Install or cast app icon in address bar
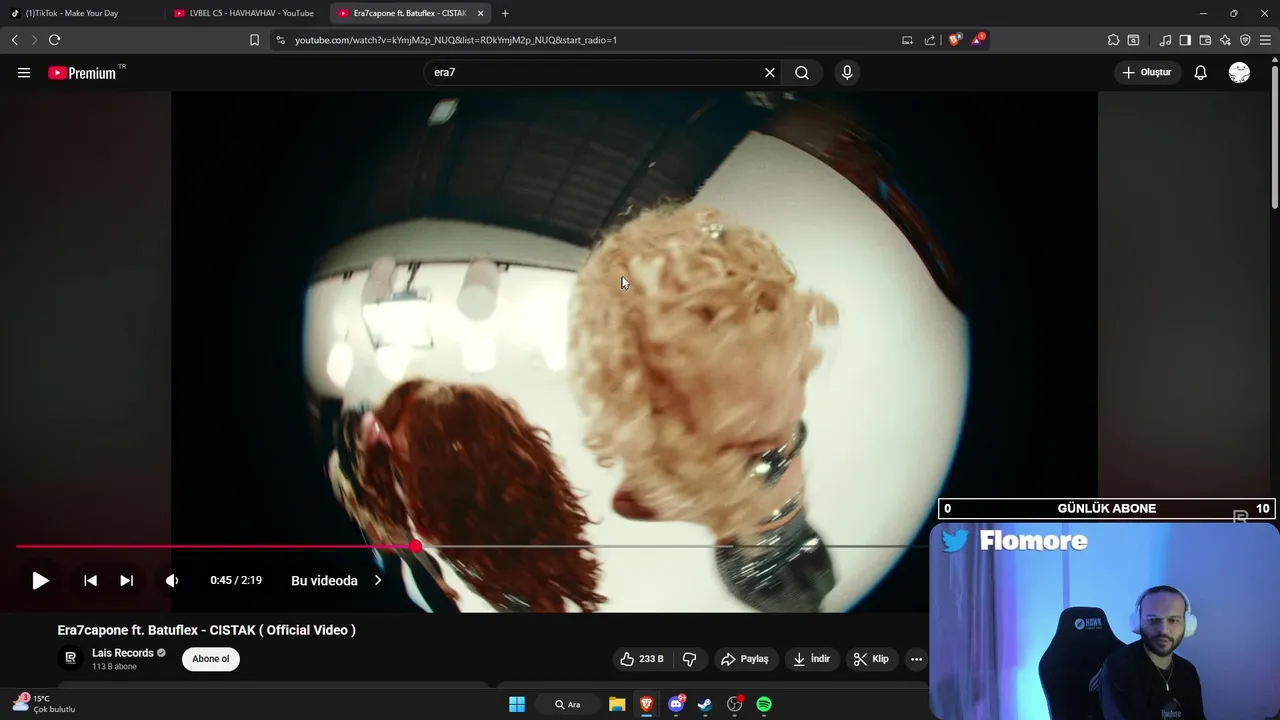 coord(907,40)
